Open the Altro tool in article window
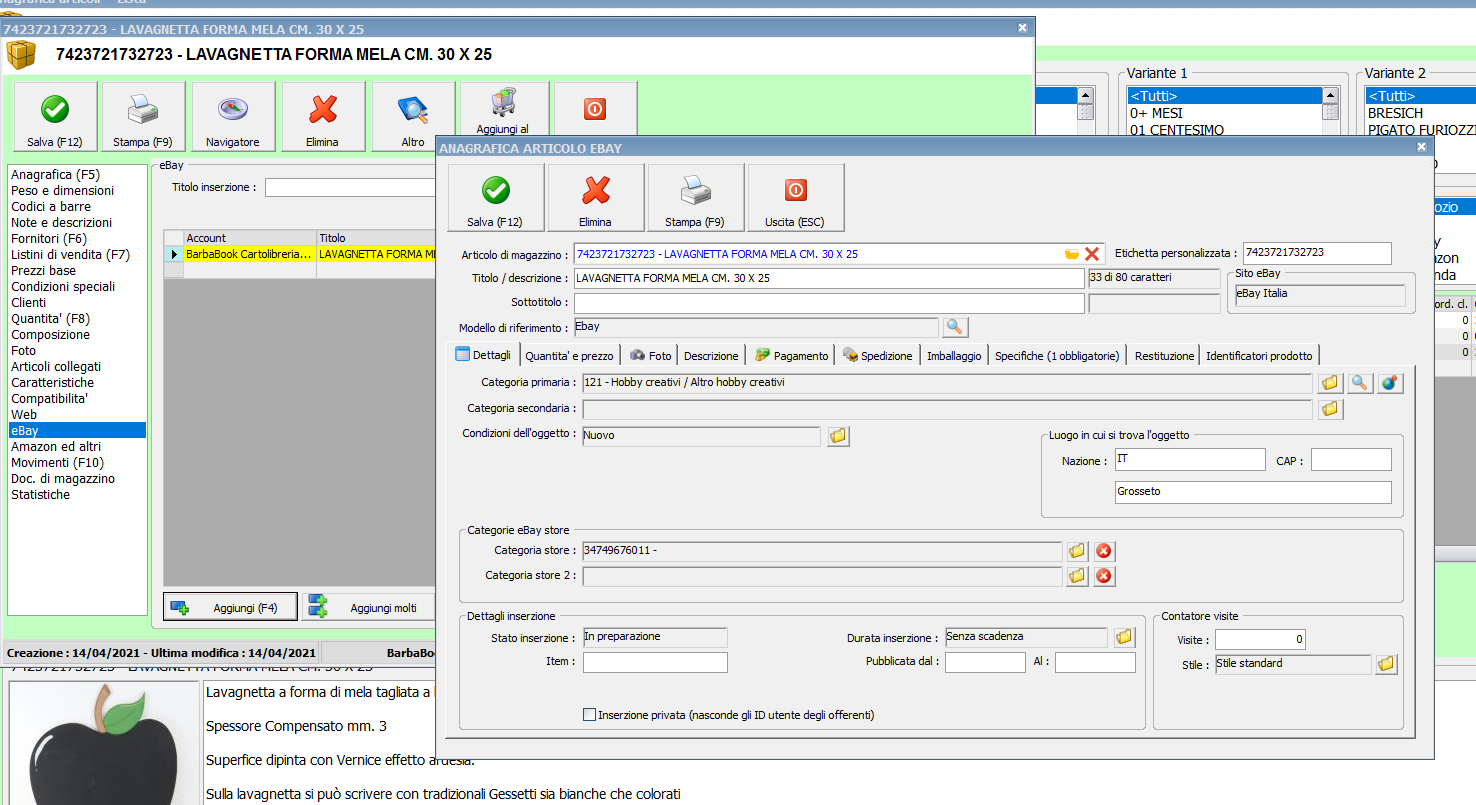The image size is (1476, 805). (413, 117)
